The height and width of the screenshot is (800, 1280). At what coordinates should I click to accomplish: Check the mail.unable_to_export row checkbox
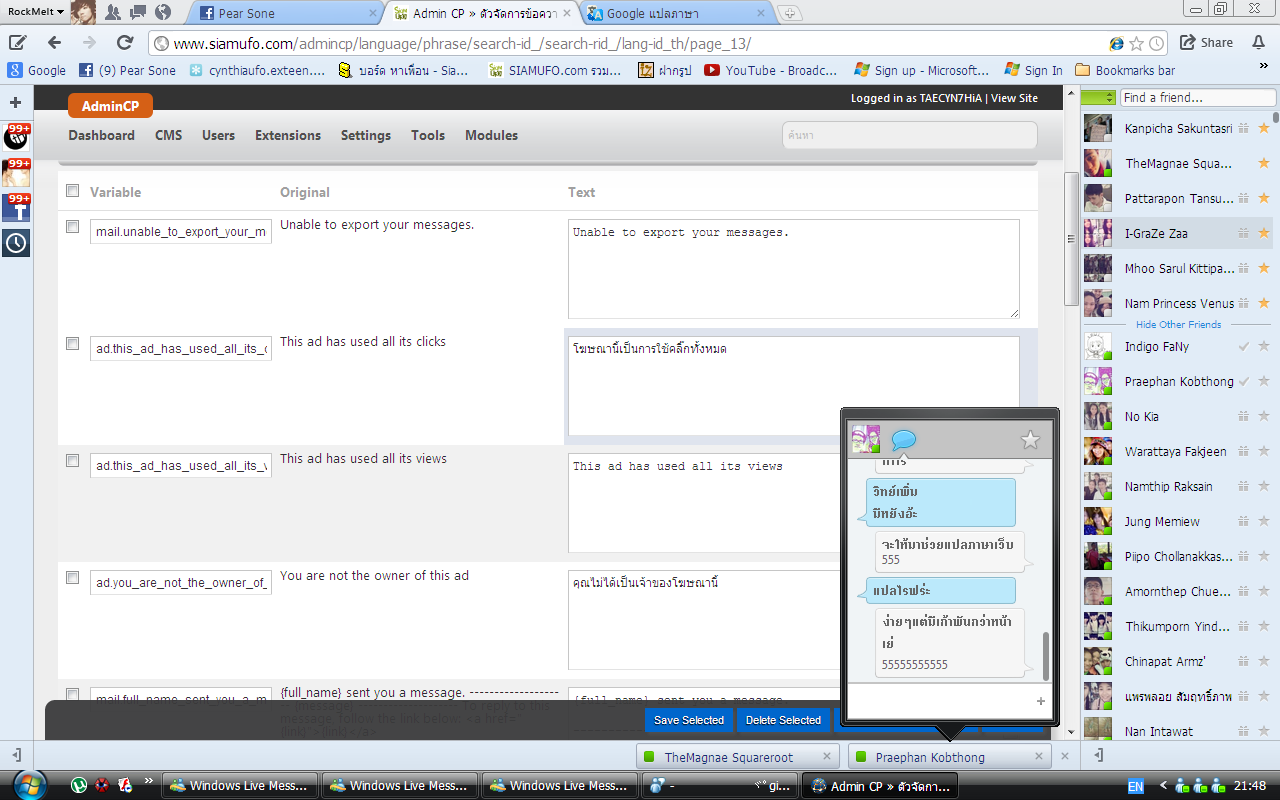pos(72,226)
